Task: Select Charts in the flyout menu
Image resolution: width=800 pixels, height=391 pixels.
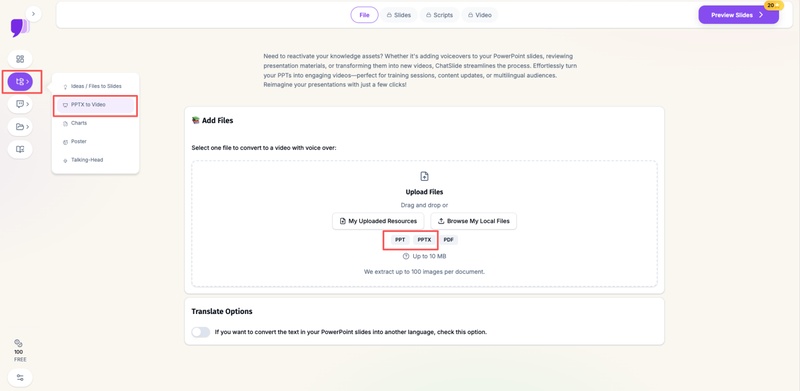Action: tap(95, 123)
